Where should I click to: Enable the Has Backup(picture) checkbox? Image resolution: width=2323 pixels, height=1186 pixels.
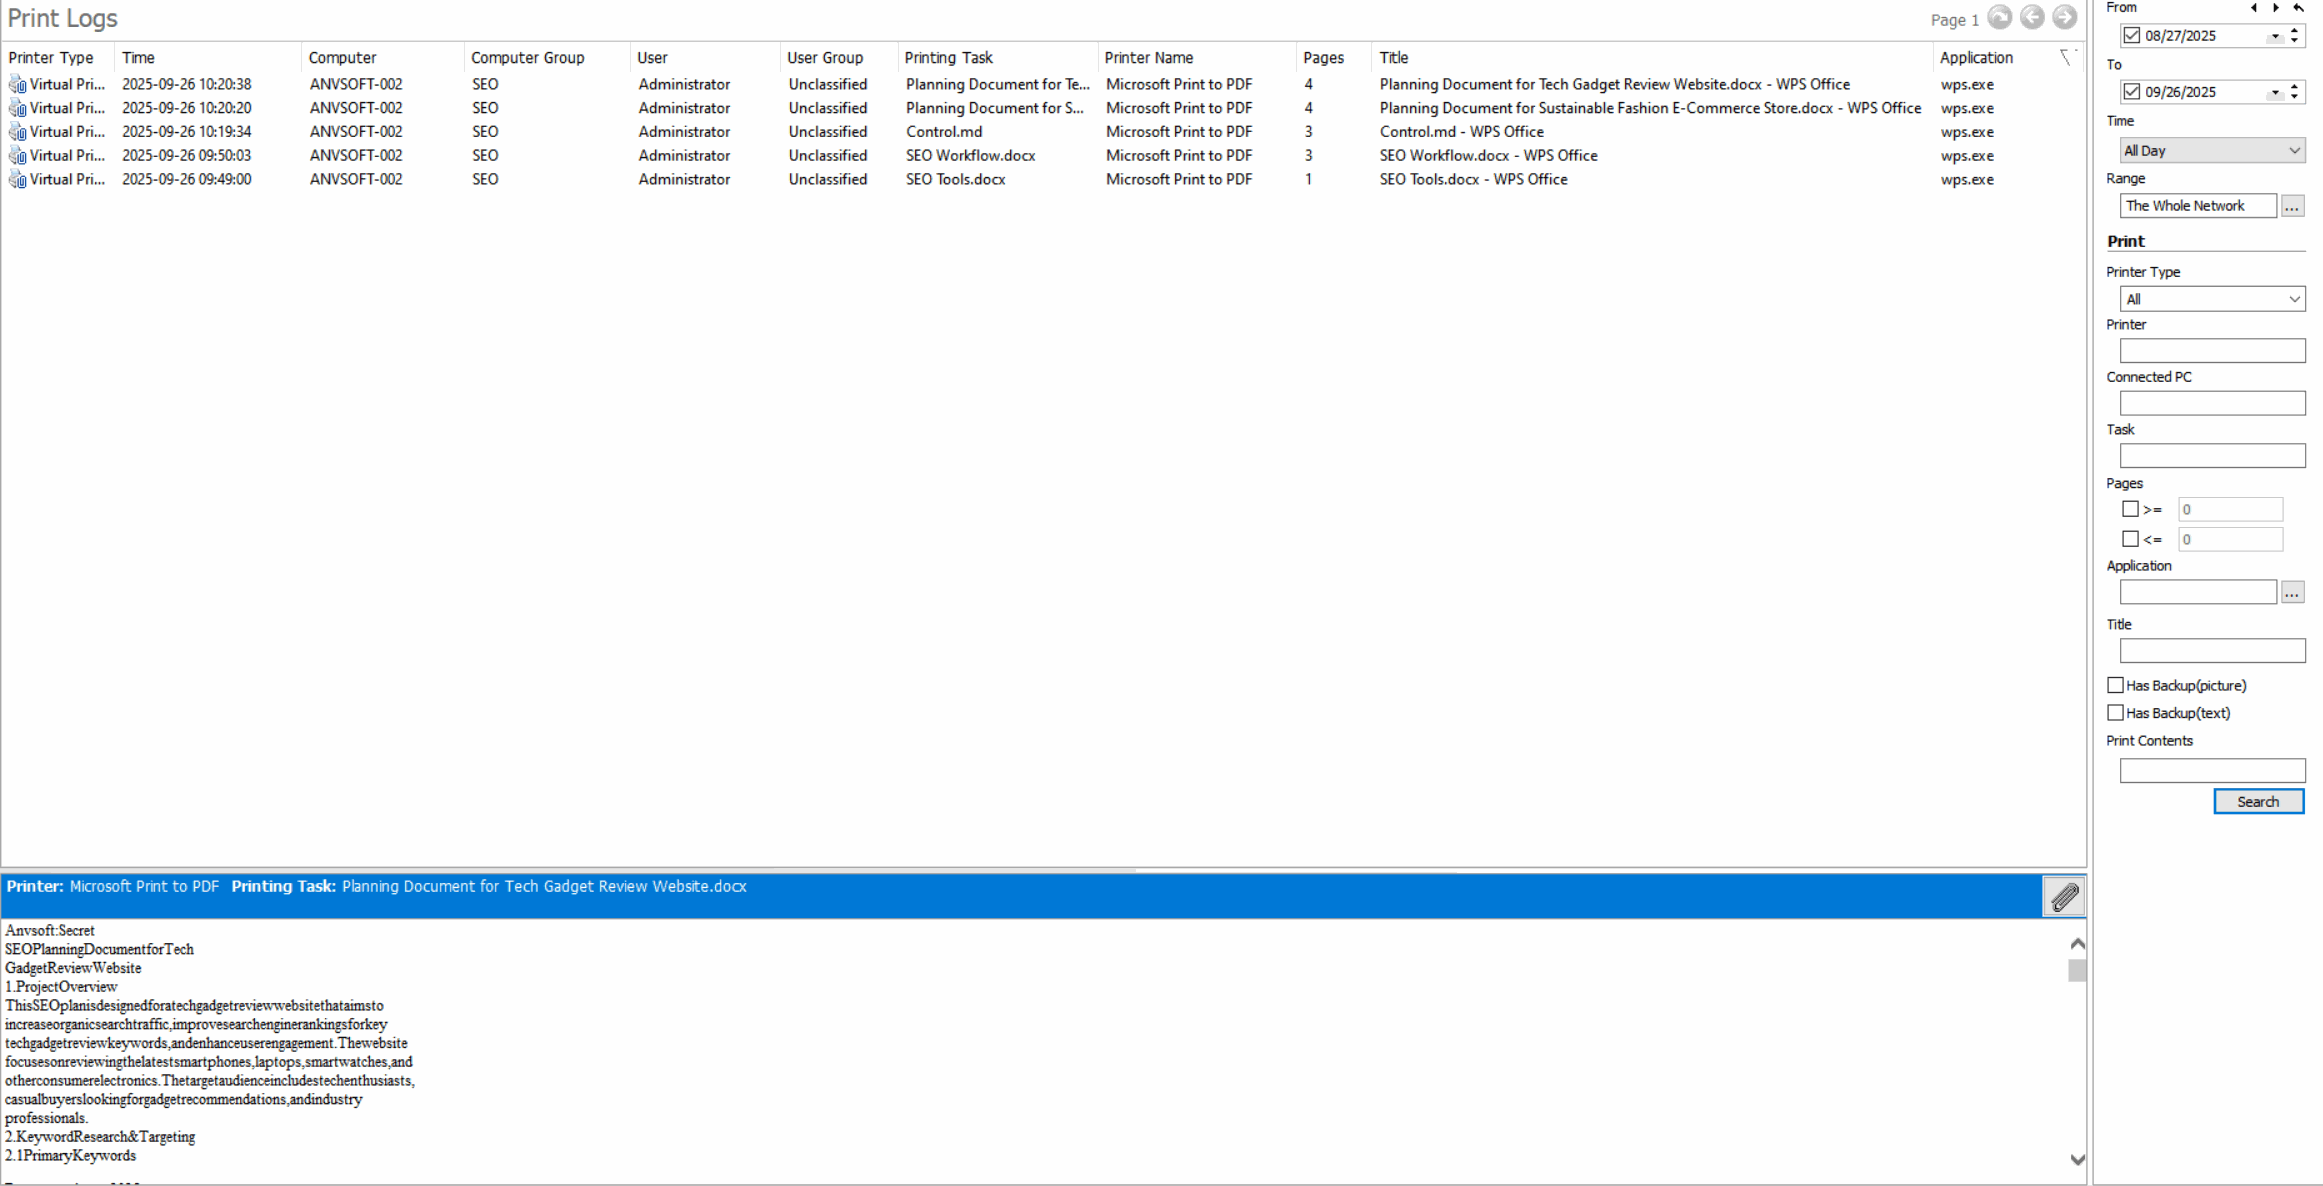click(2115, 684)
